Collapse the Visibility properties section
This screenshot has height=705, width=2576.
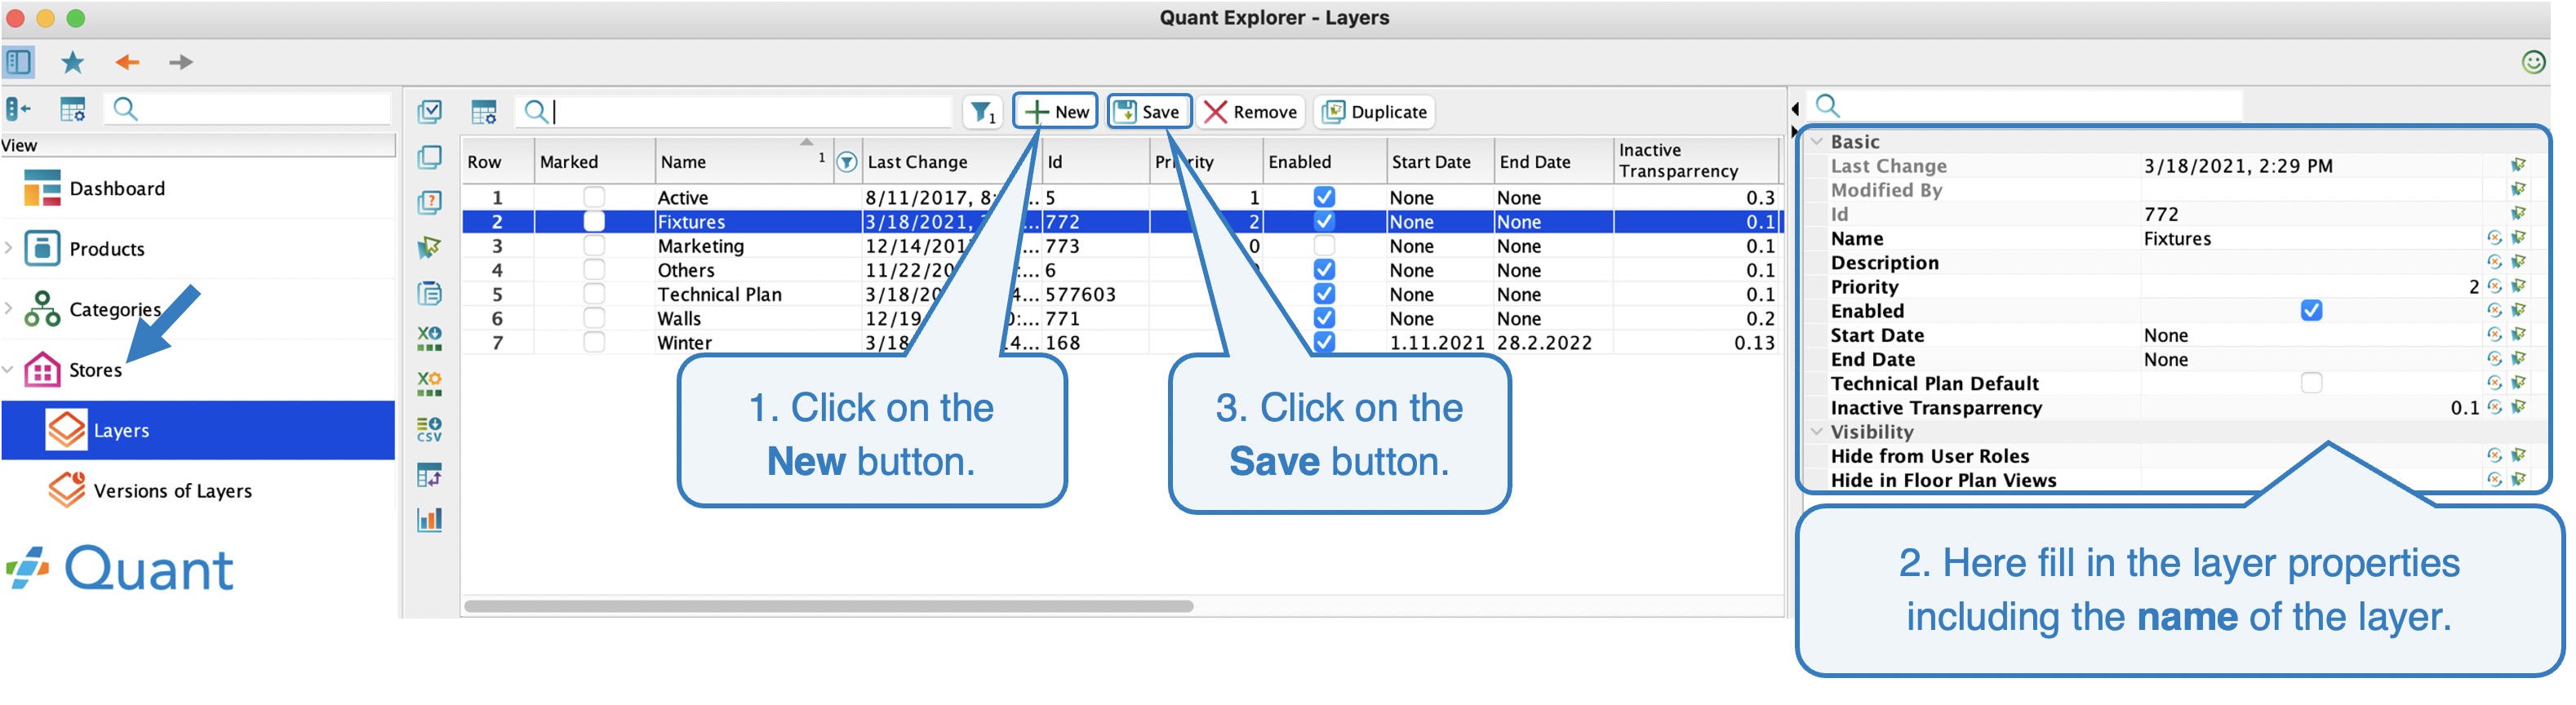(1817, 432)
